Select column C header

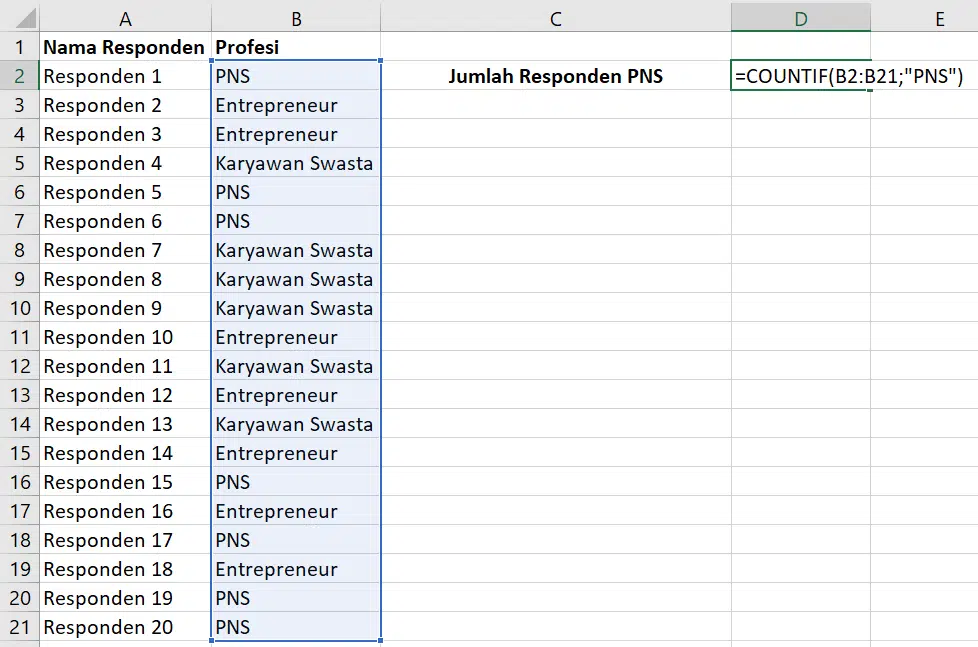556,18
